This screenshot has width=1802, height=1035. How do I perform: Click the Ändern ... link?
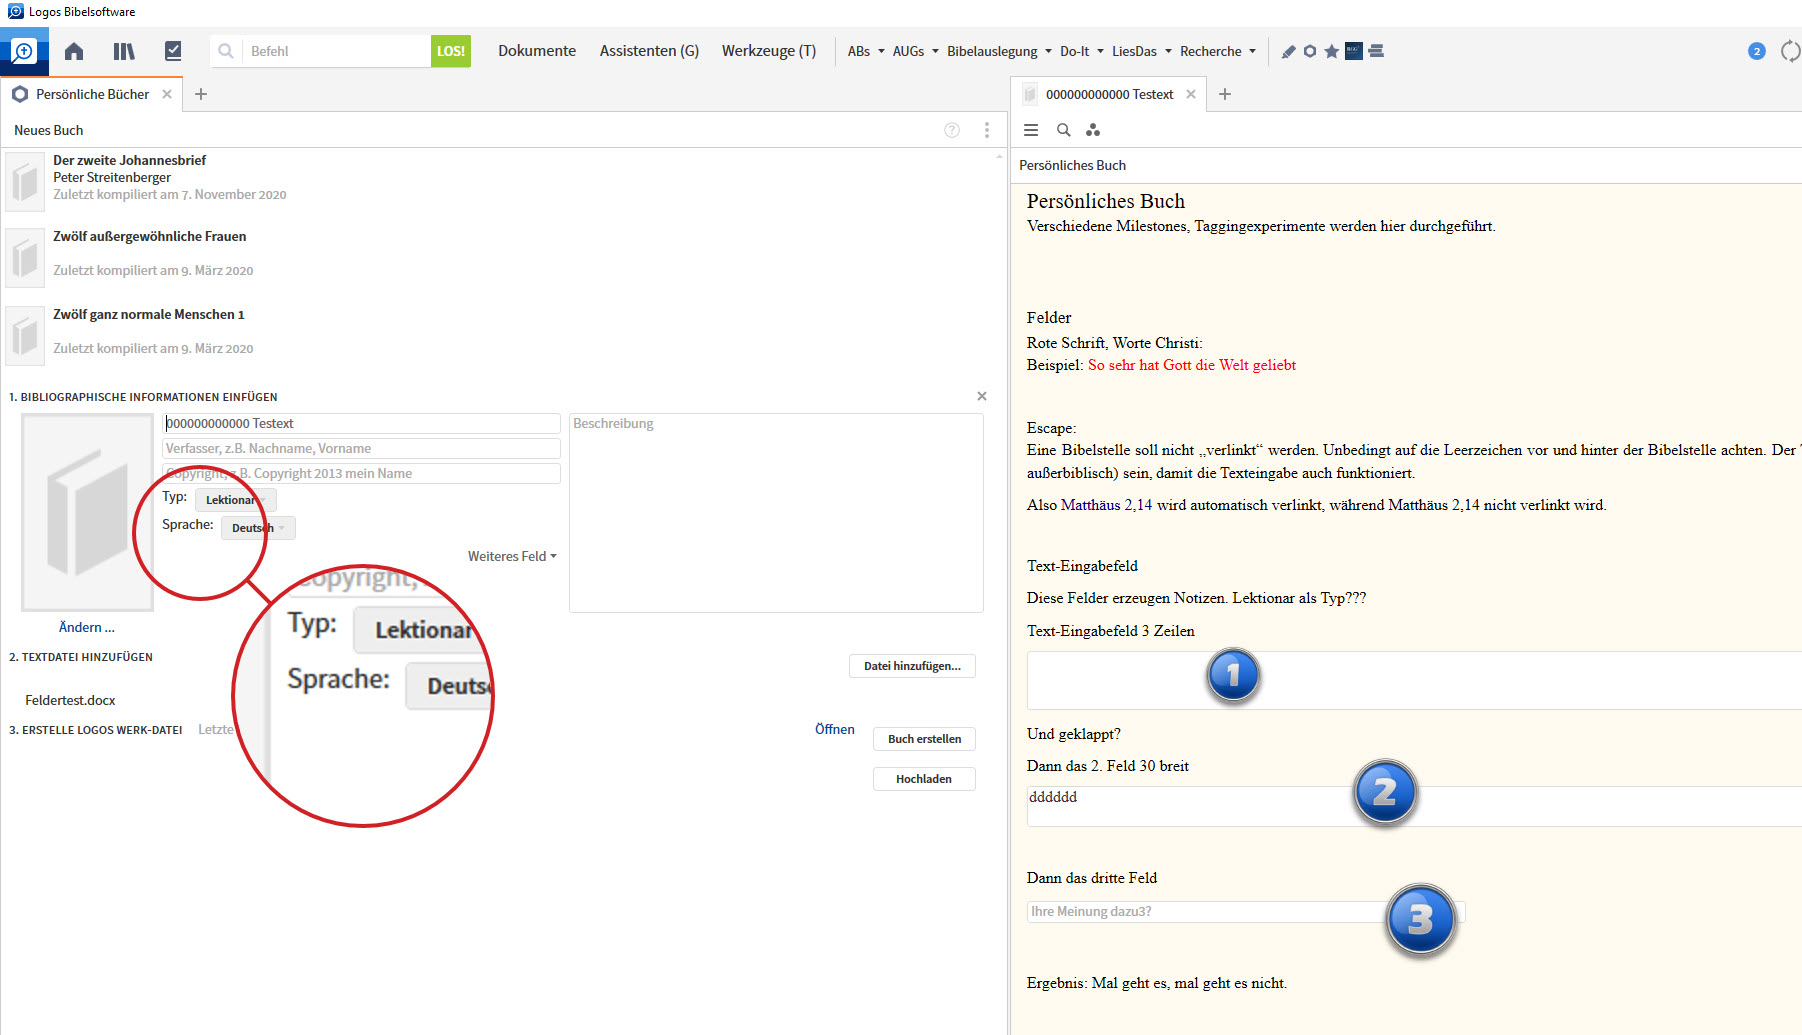click(x=87, y=627)
